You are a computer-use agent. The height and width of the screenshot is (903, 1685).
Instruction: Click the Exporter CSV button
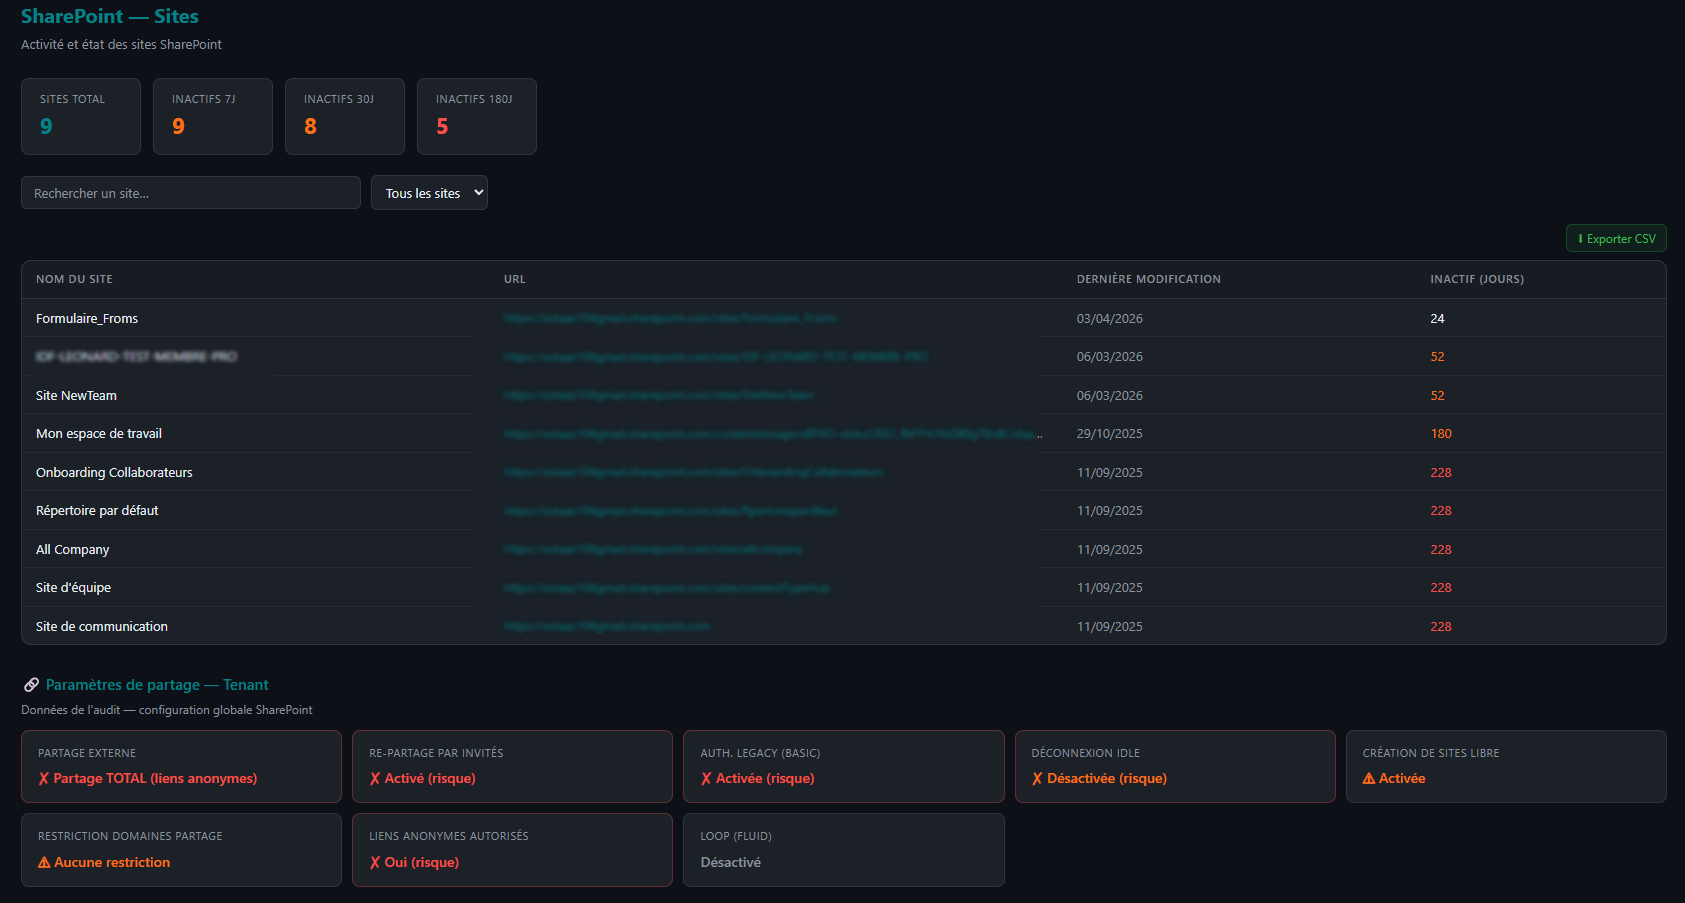coord(1615,239)
